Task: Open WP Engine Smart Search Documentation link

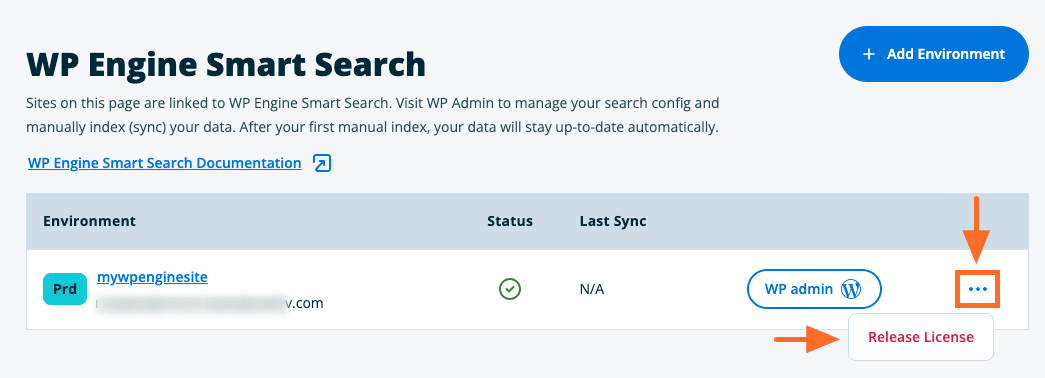Action: tap(165, 163)
